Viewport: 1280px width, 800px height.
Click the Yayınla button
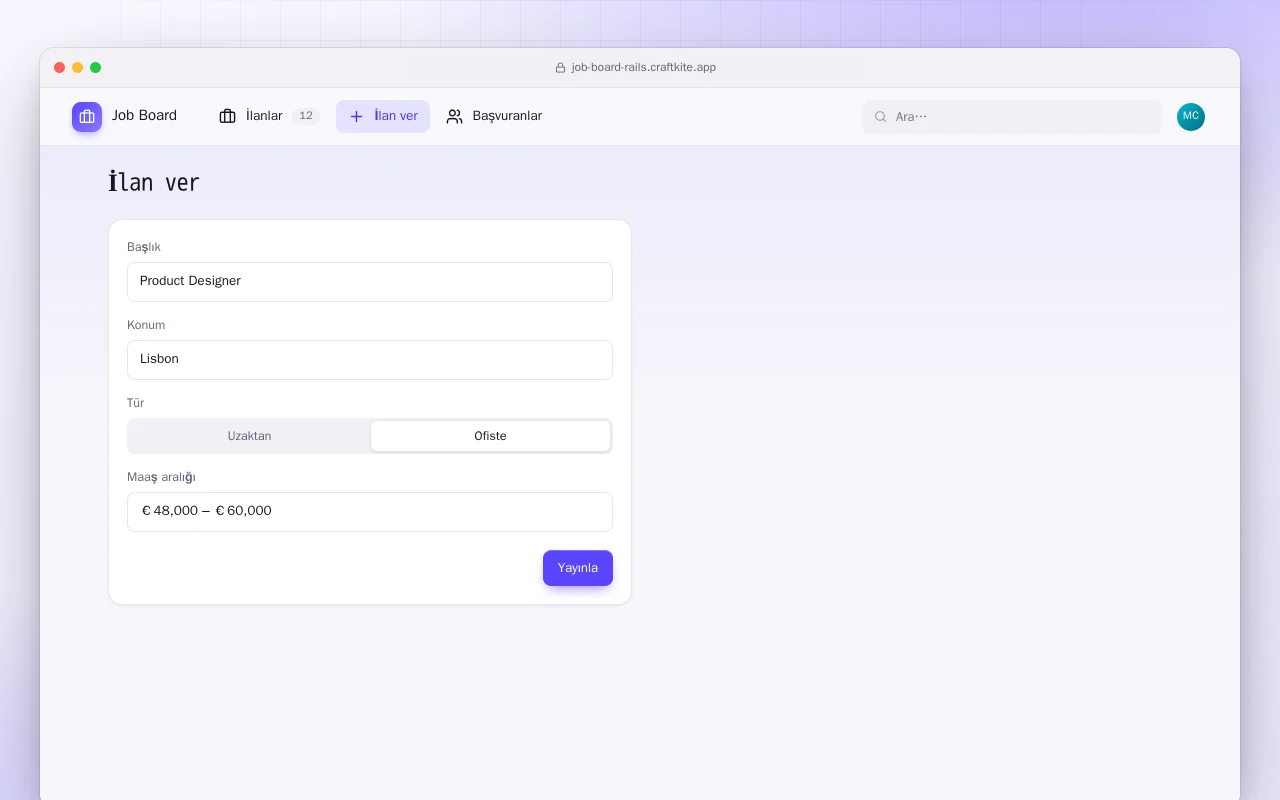click(x=578, y=568)
